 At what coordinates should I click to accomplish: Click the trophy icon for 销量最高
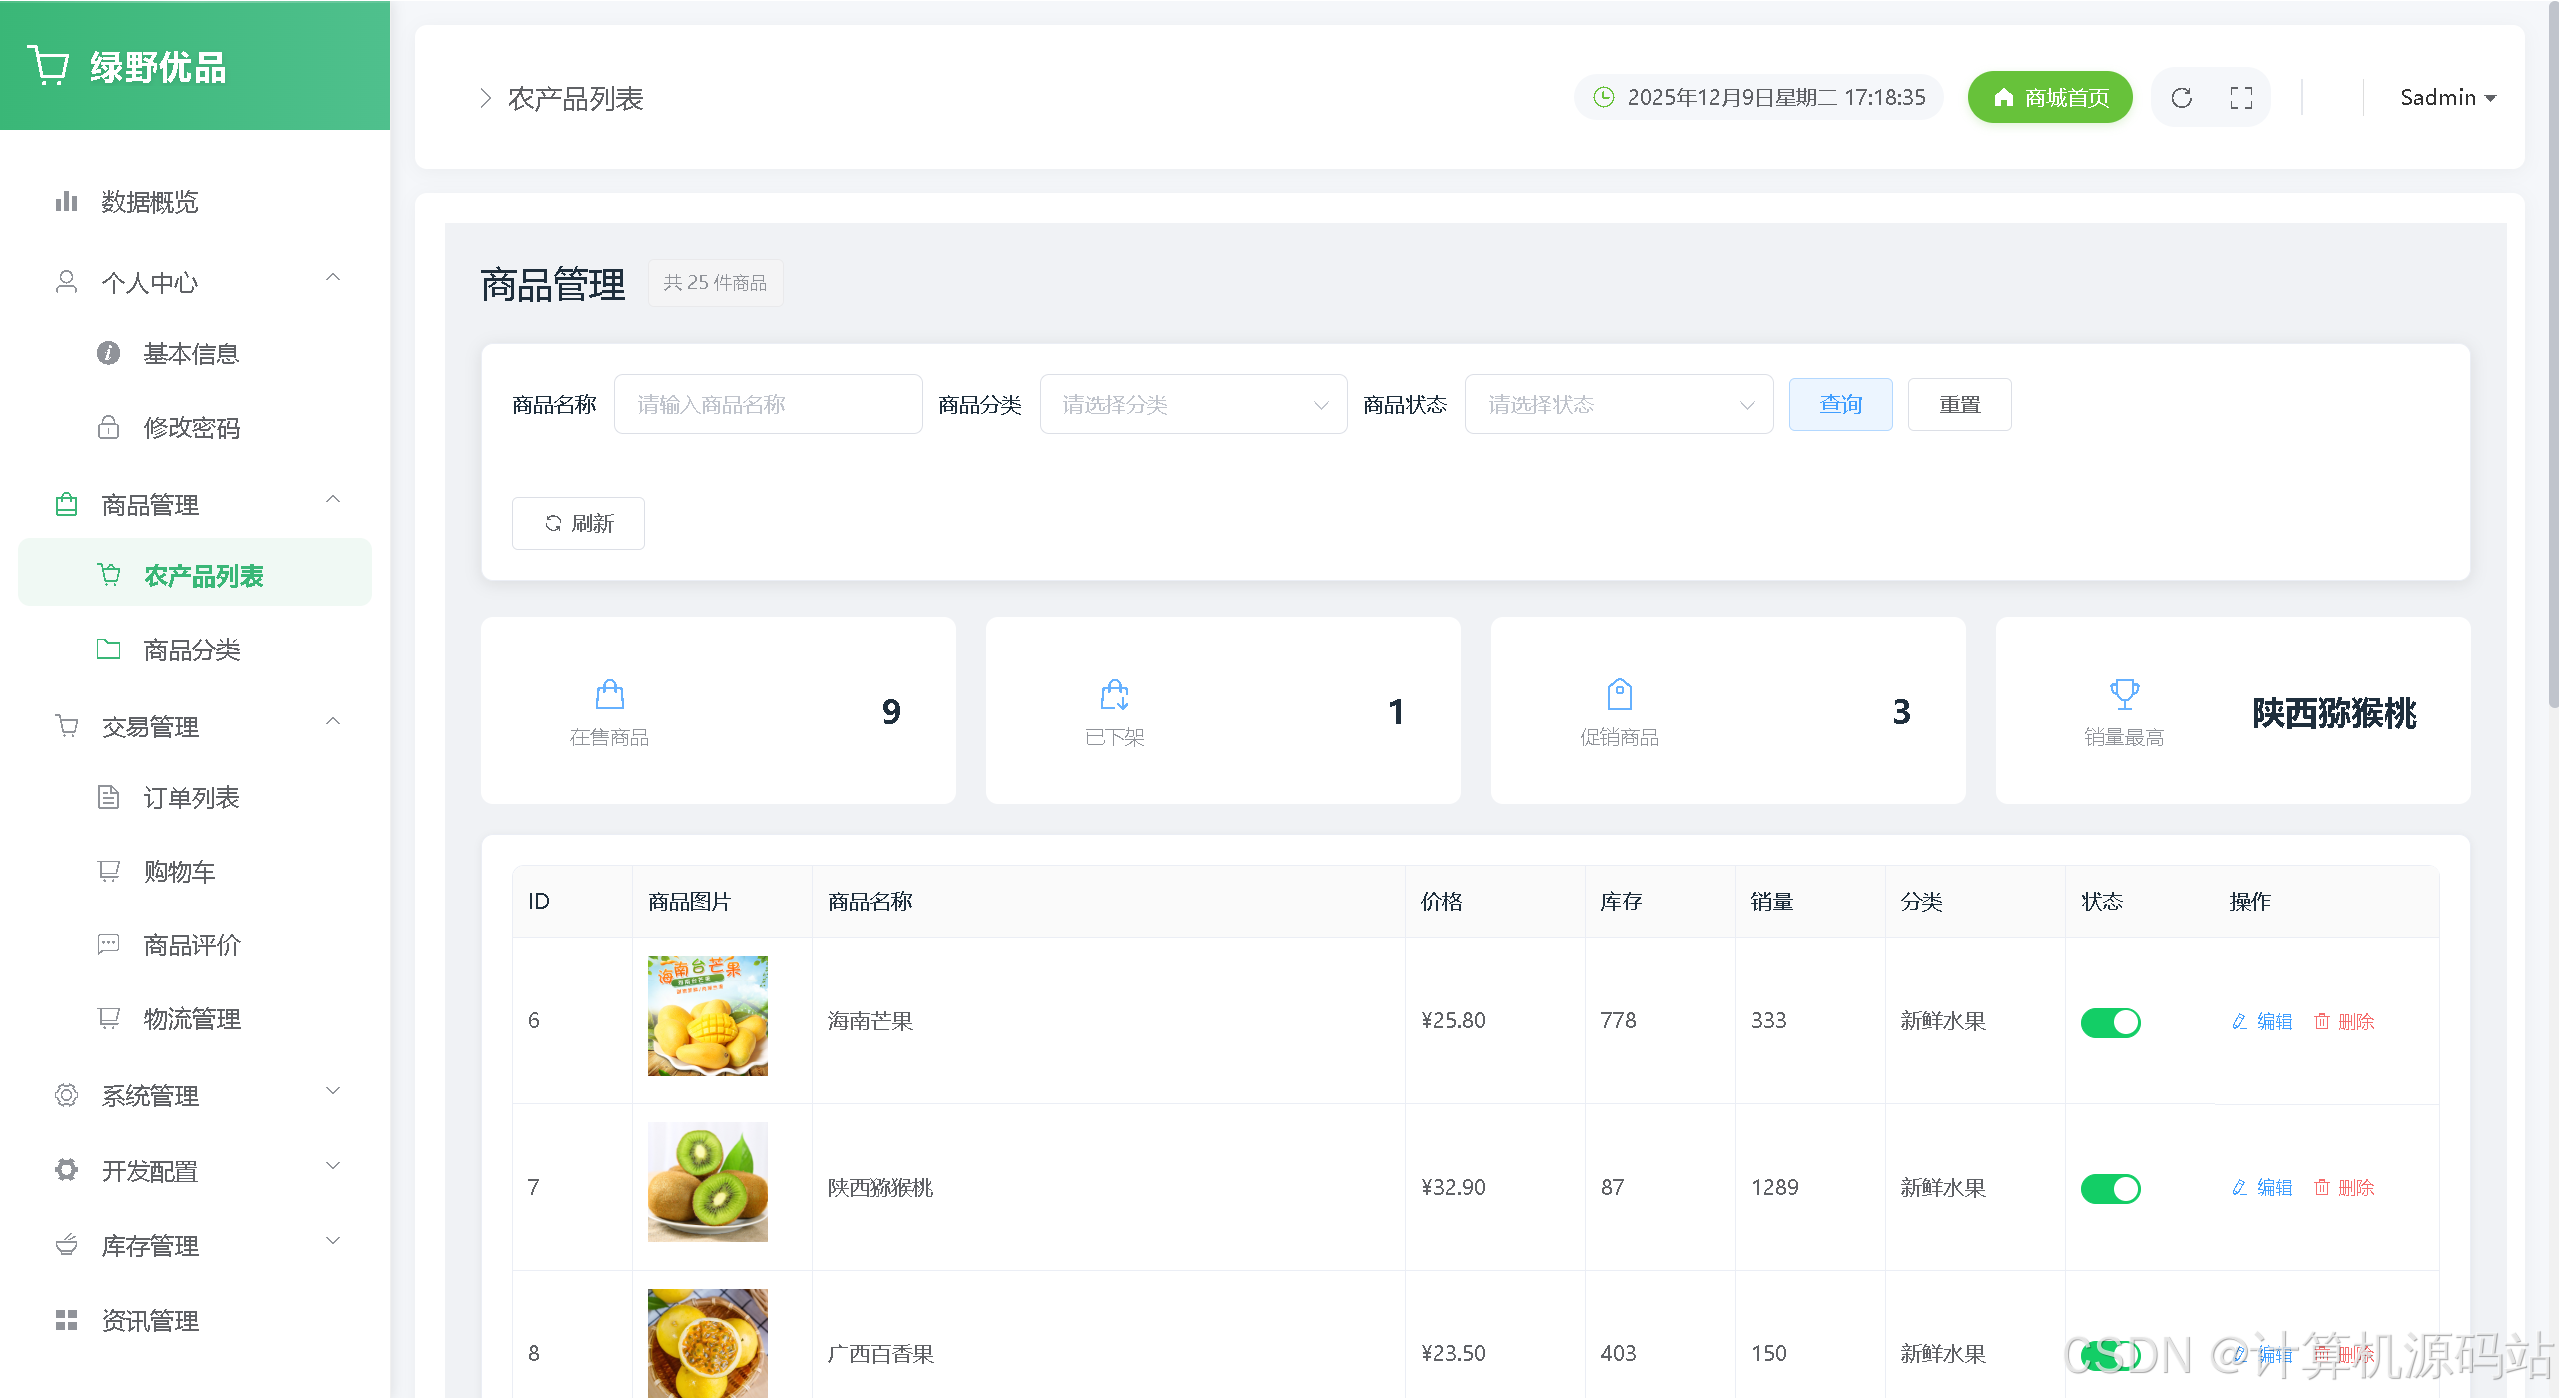[x=2124, y=693]
